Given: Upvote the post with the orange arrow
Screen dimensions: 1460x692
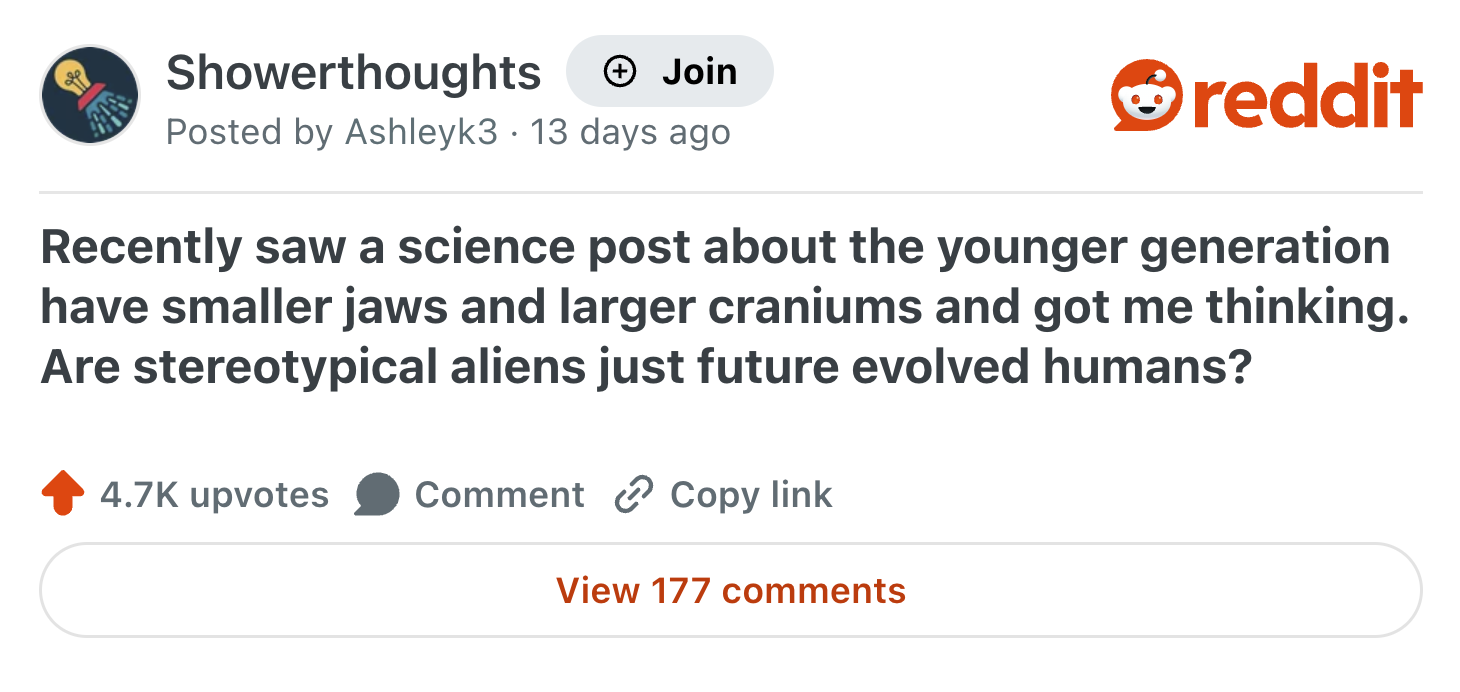Looking at the screenshot, I should click(62, 495).
